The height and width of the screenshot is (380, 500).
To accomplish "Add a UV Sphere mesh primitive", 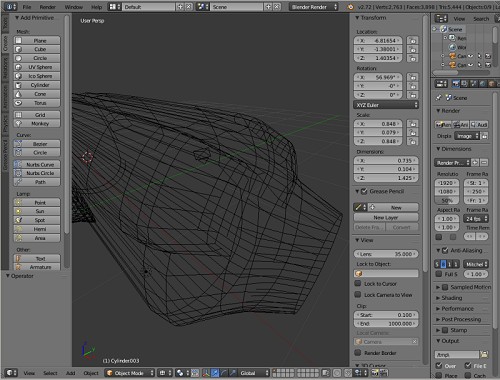I will [x=37, y=67].
